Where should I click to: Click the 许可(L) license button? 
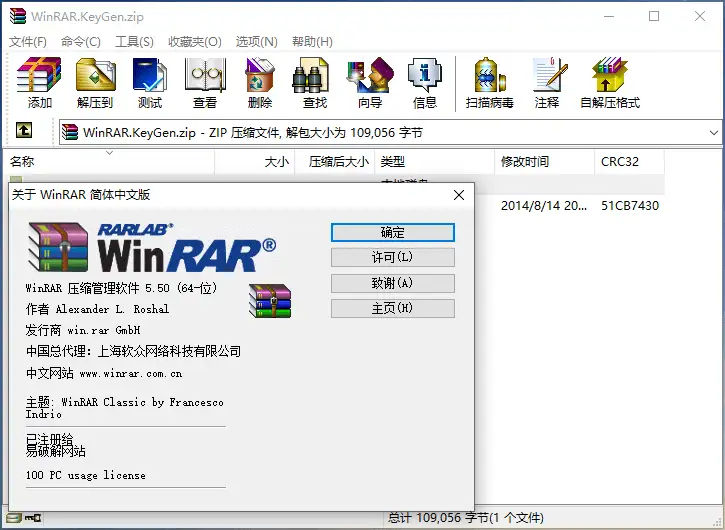click(392, 258)
